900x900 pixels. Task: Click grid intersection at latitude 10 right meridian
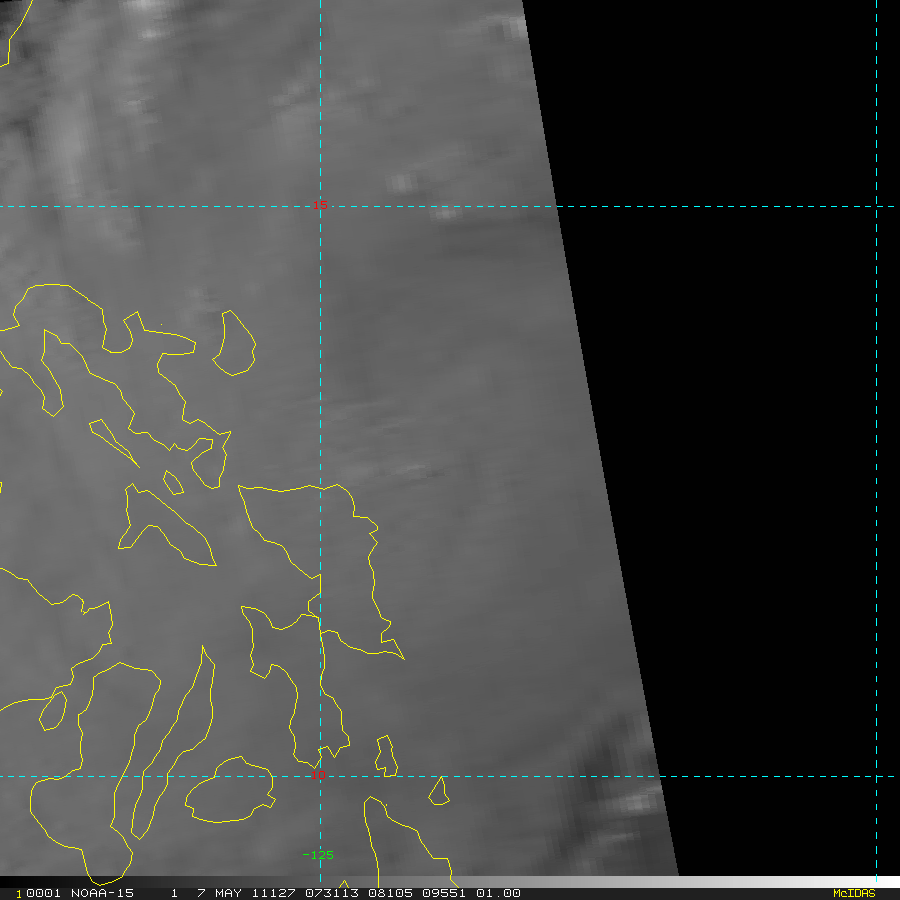tap(876, 776)
